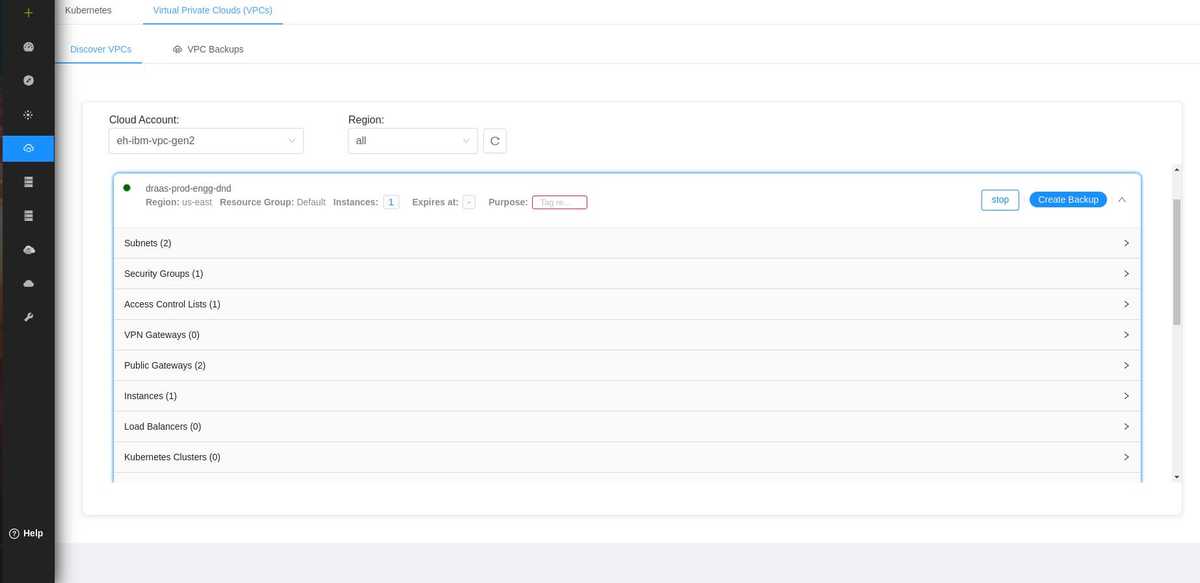Screen dimensions: 1200x583
Task: Open the Help link in sidebar
Action: (x=26, y=533)
